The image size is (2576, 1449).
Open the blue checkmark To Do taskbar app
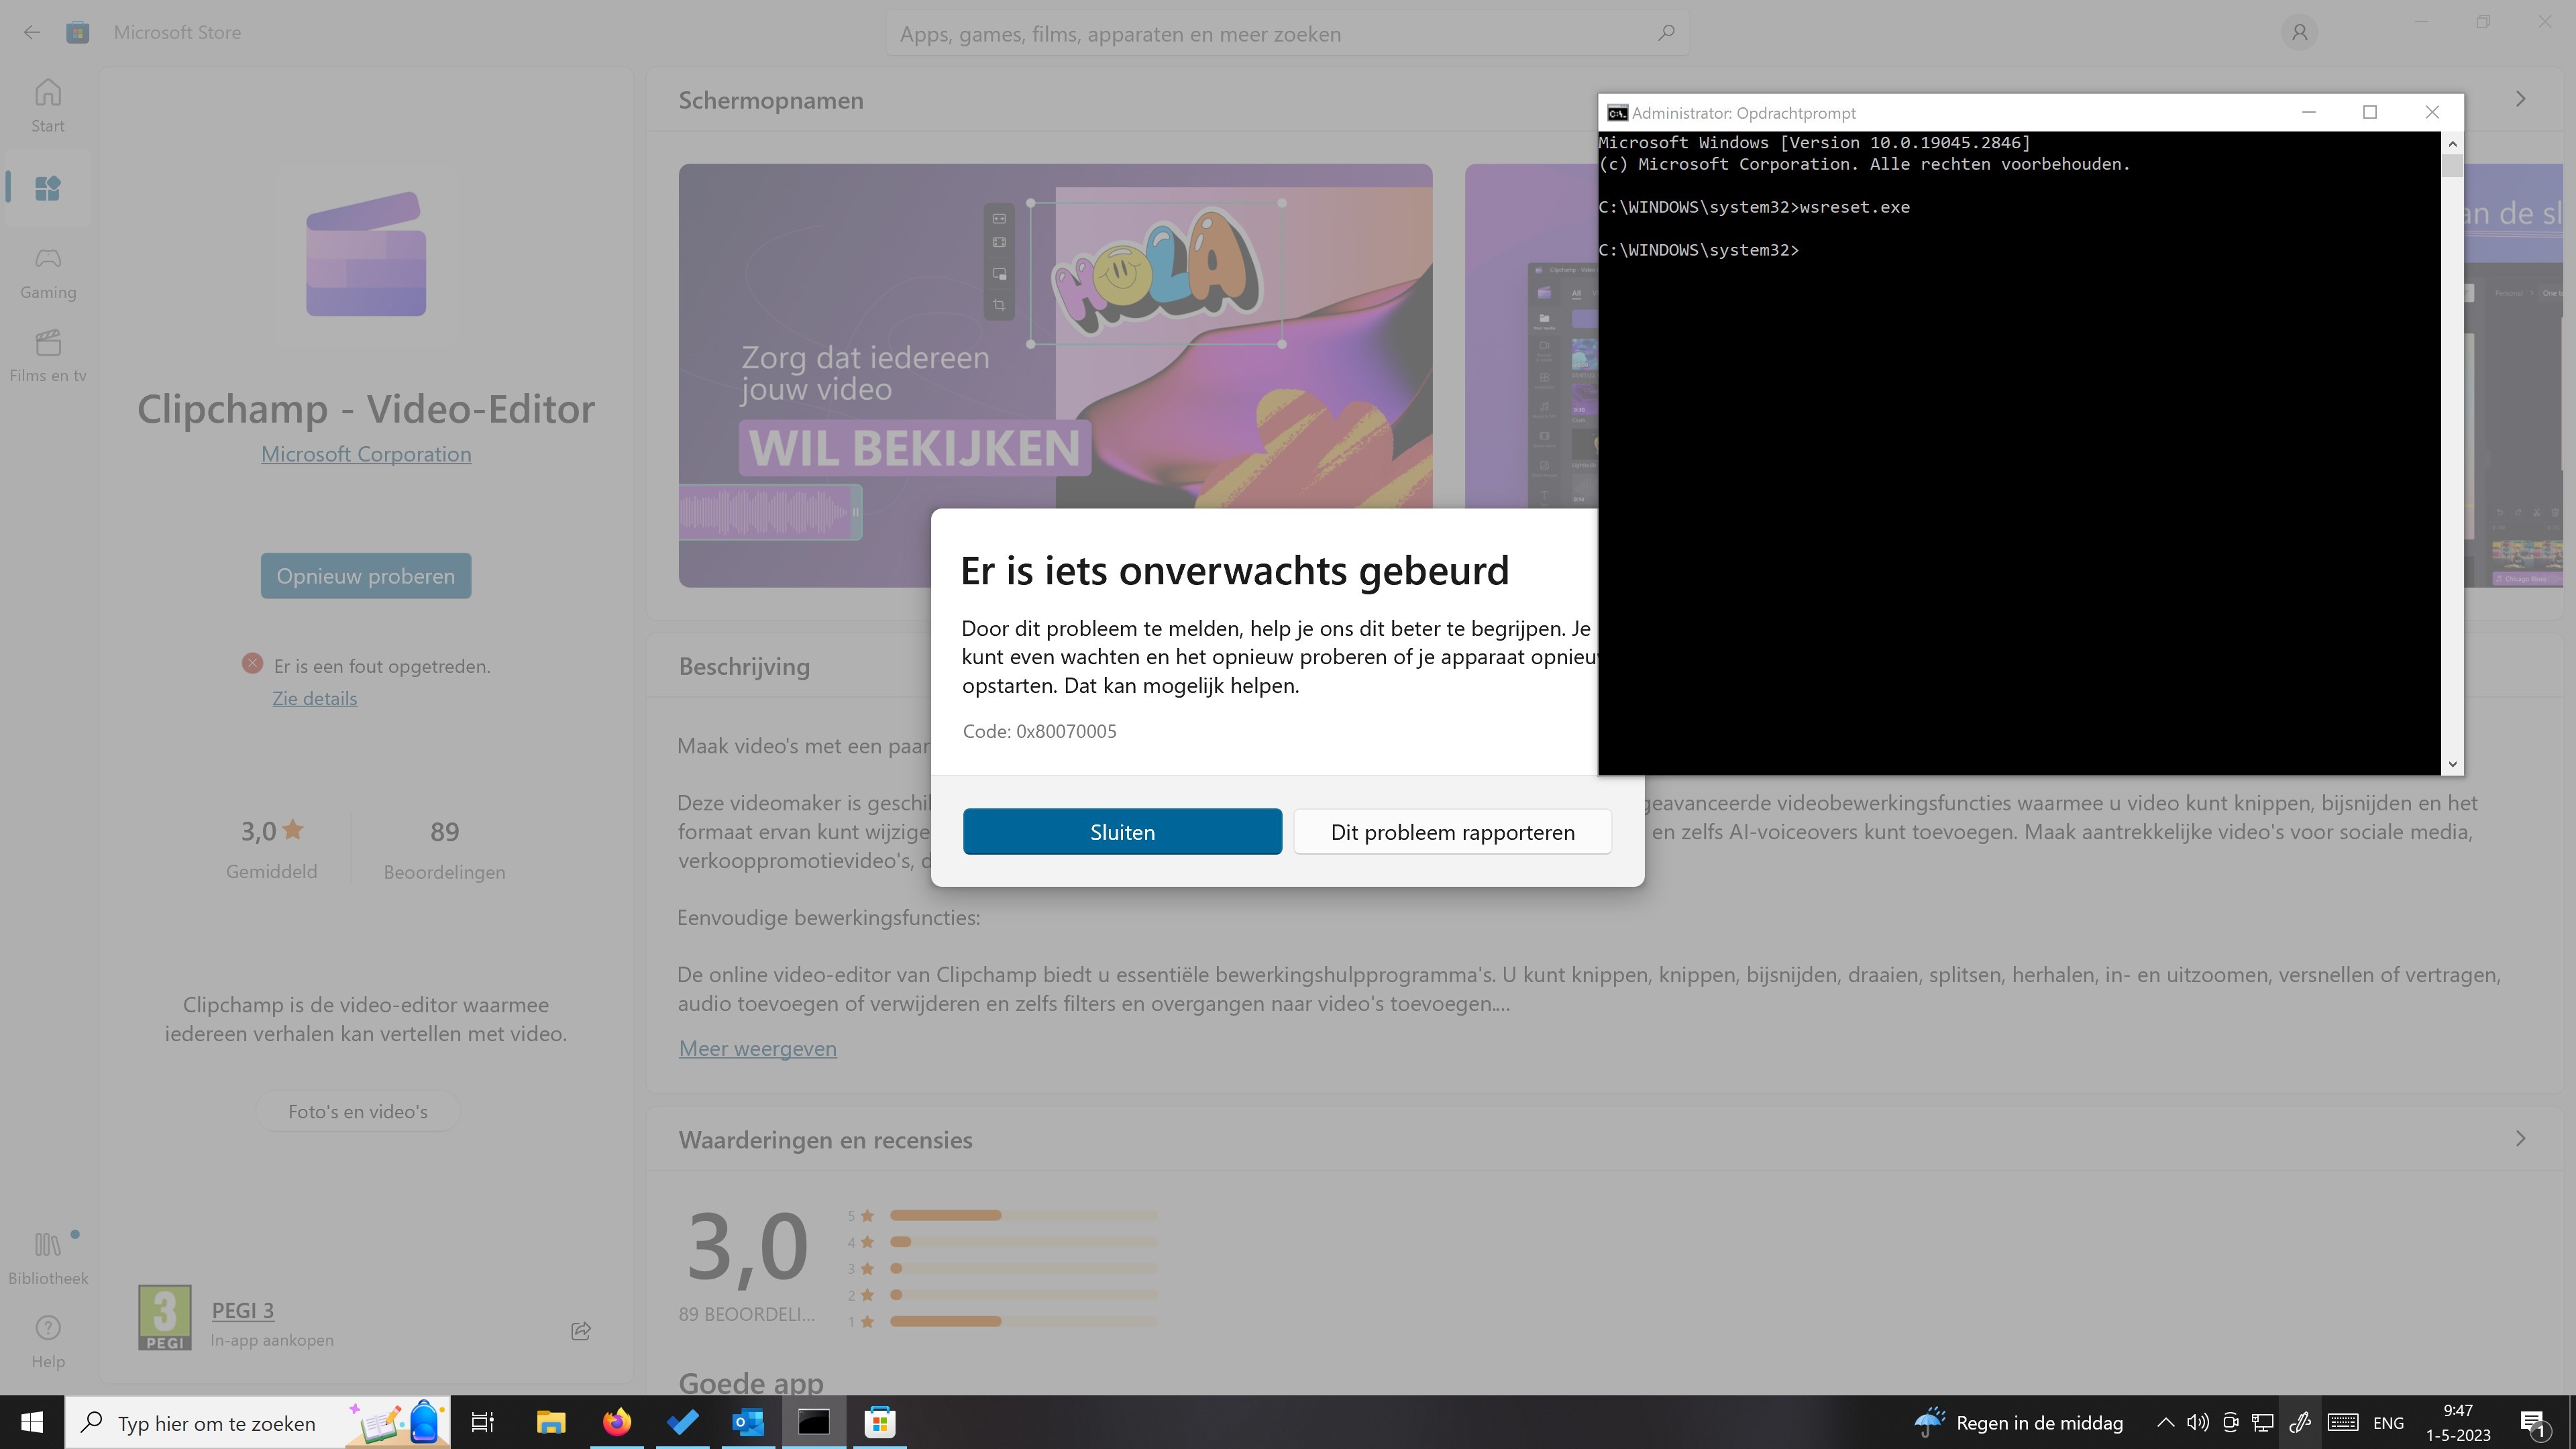click(683, 1422)
